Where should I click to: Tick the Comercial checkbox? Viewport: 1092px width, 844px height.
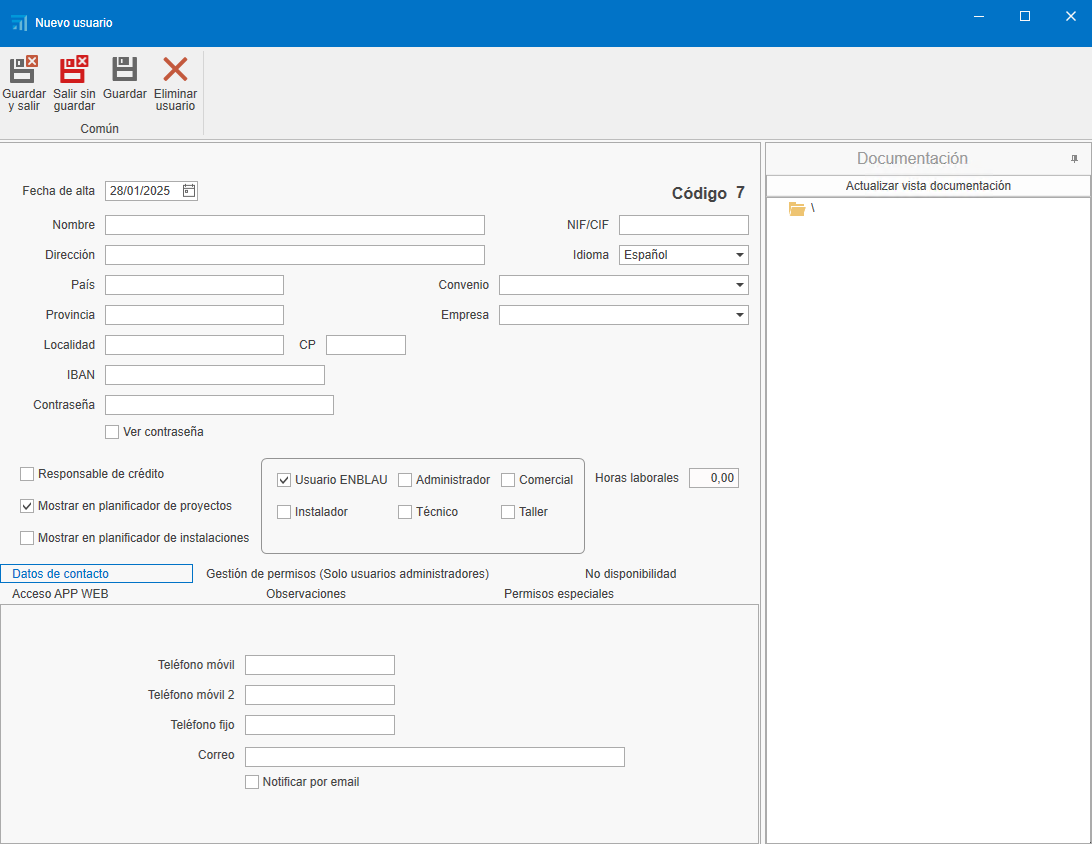point(508,480)
